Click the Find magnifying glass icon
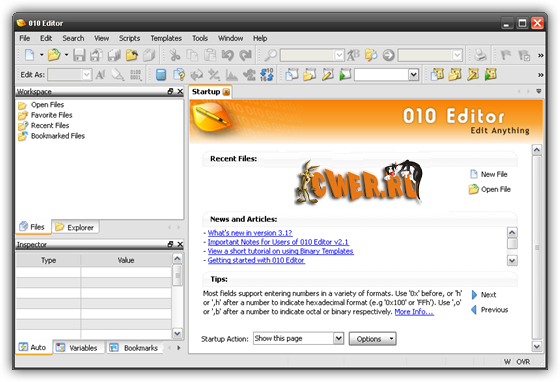 (270, 55)
